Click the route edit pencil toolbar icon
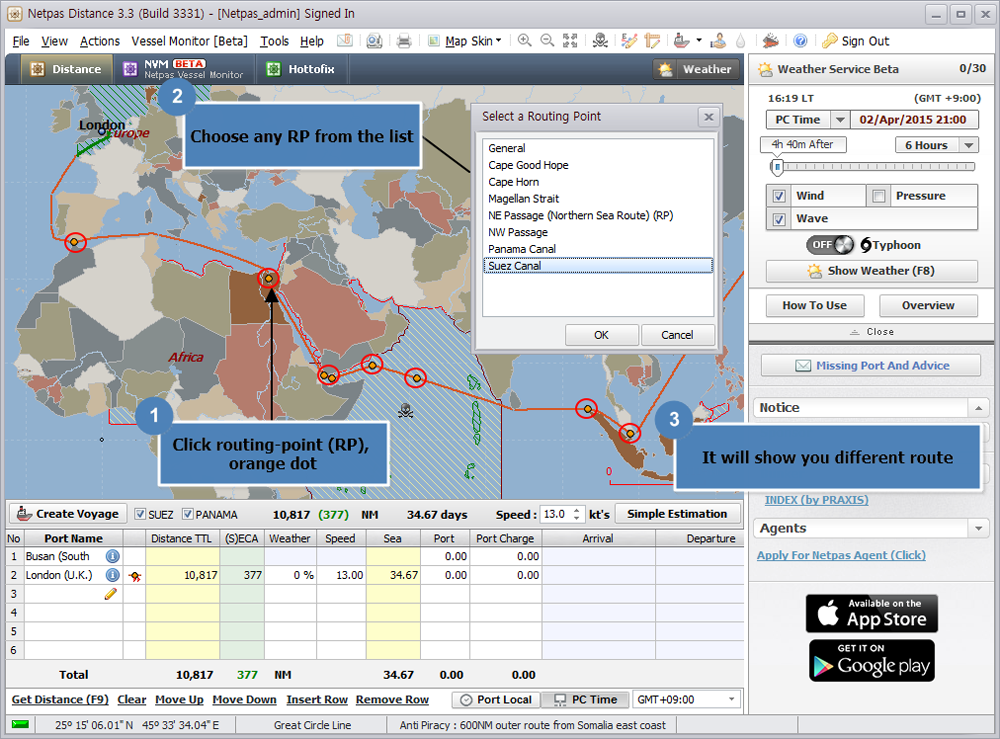 click(x=629, y=41)
